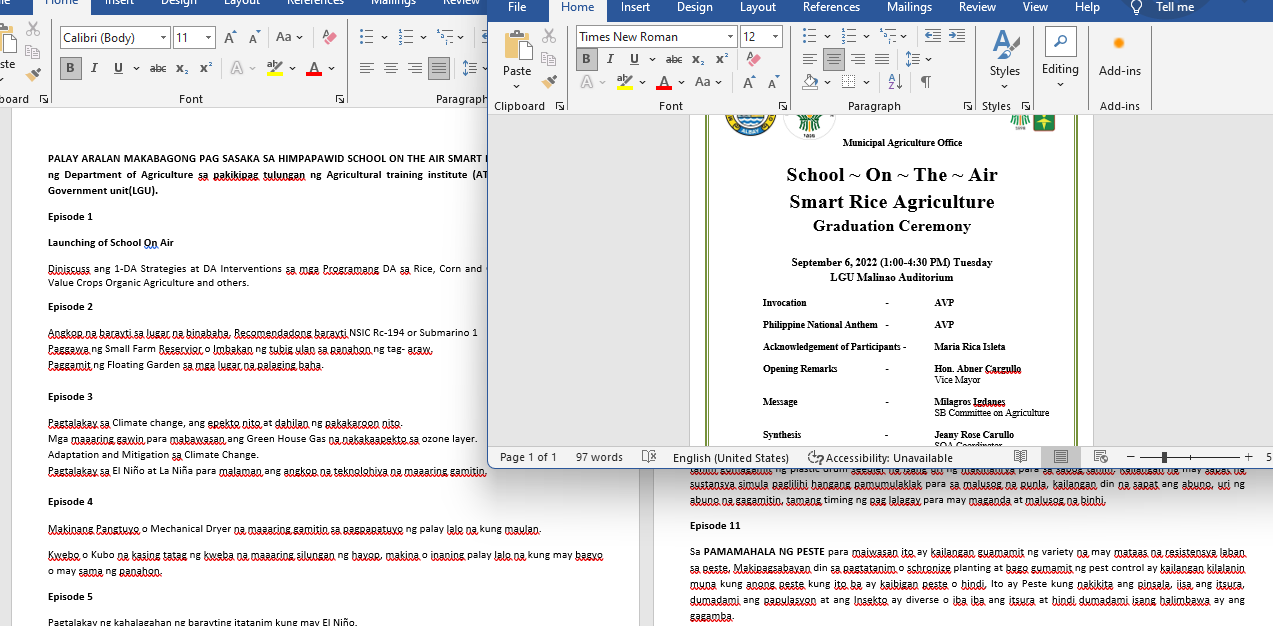Apply superscript in the back window

[x=206, y=68]
